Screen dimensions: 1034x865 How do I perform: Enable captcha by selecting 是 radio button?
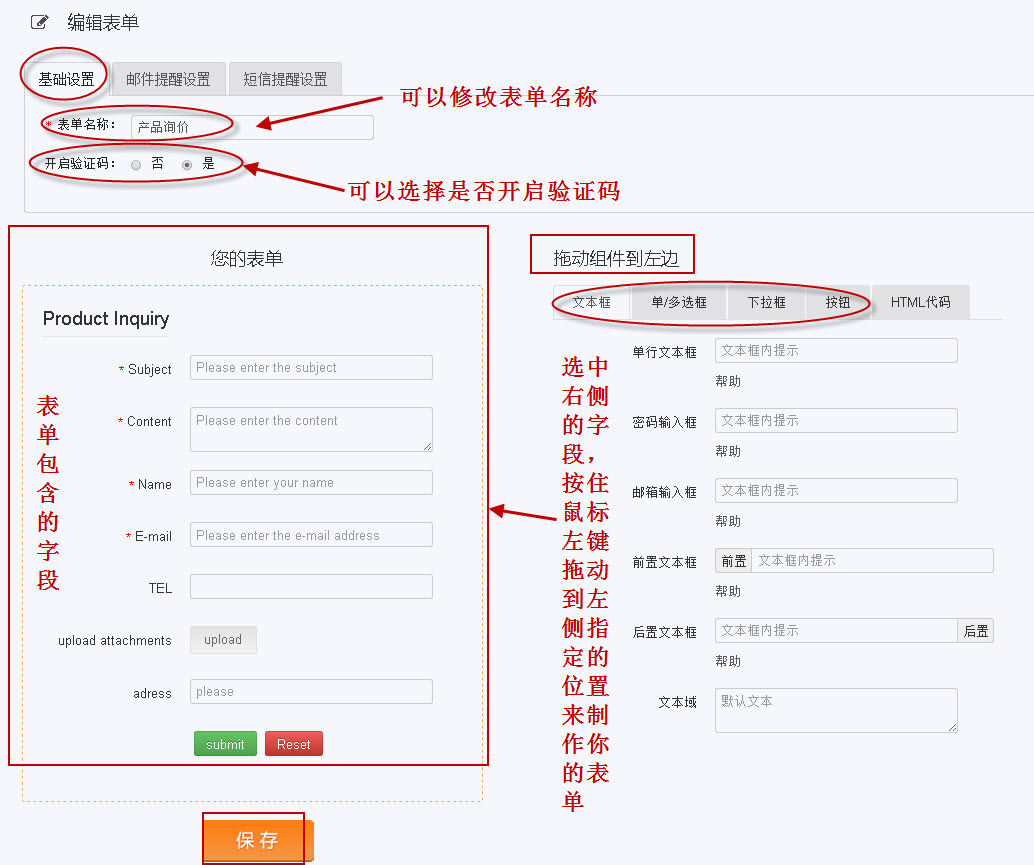tap(186, 164)
